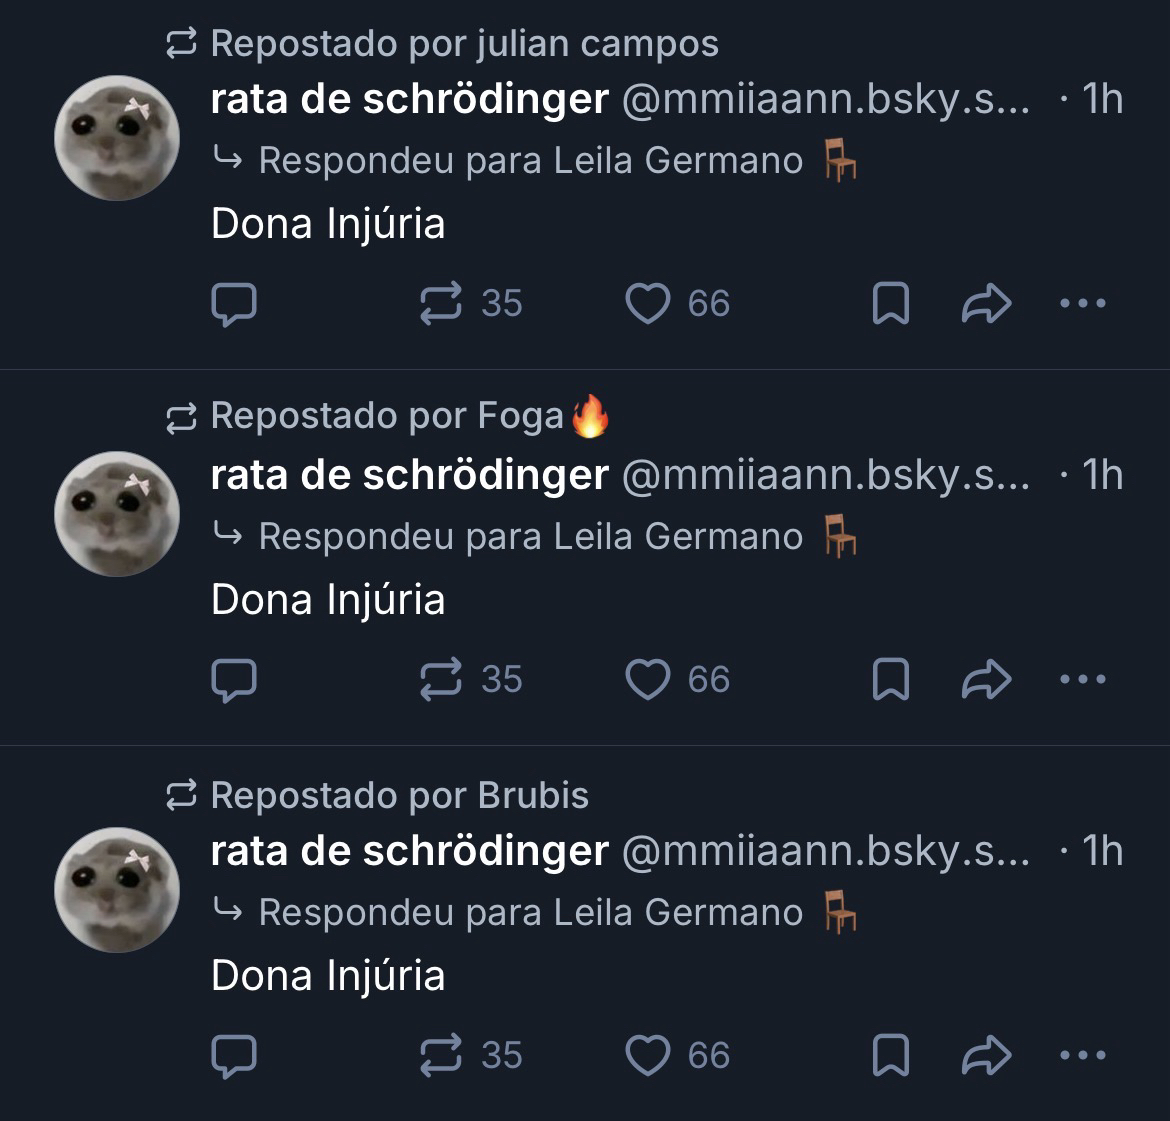Screen dimensions: 1170x1121
Task: Reply to the post reposted by Brubis
Action: (234, 1056)
